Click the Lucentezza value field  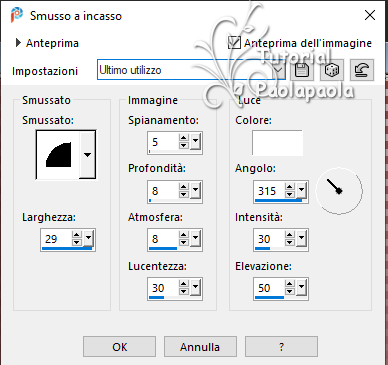click(x=163, y=288)
